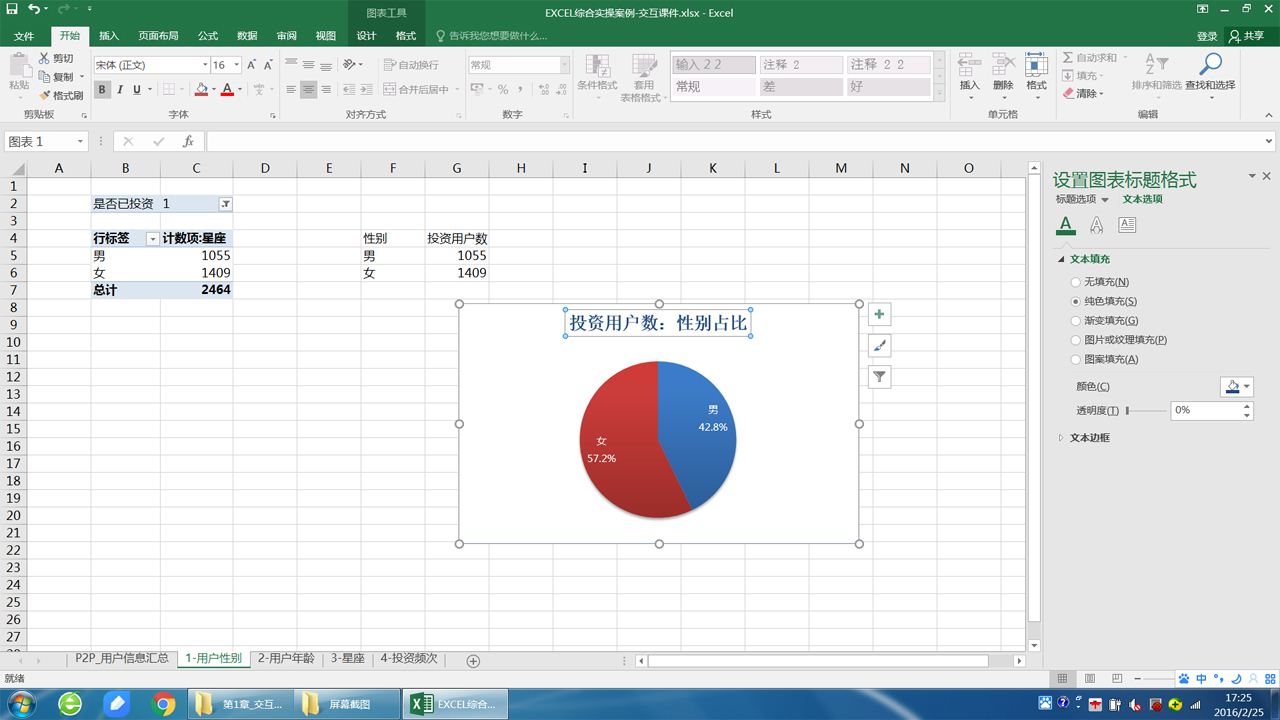
Task: Open the pivot filter dropdown in cell C2
Action: click(x=225, y=204)
